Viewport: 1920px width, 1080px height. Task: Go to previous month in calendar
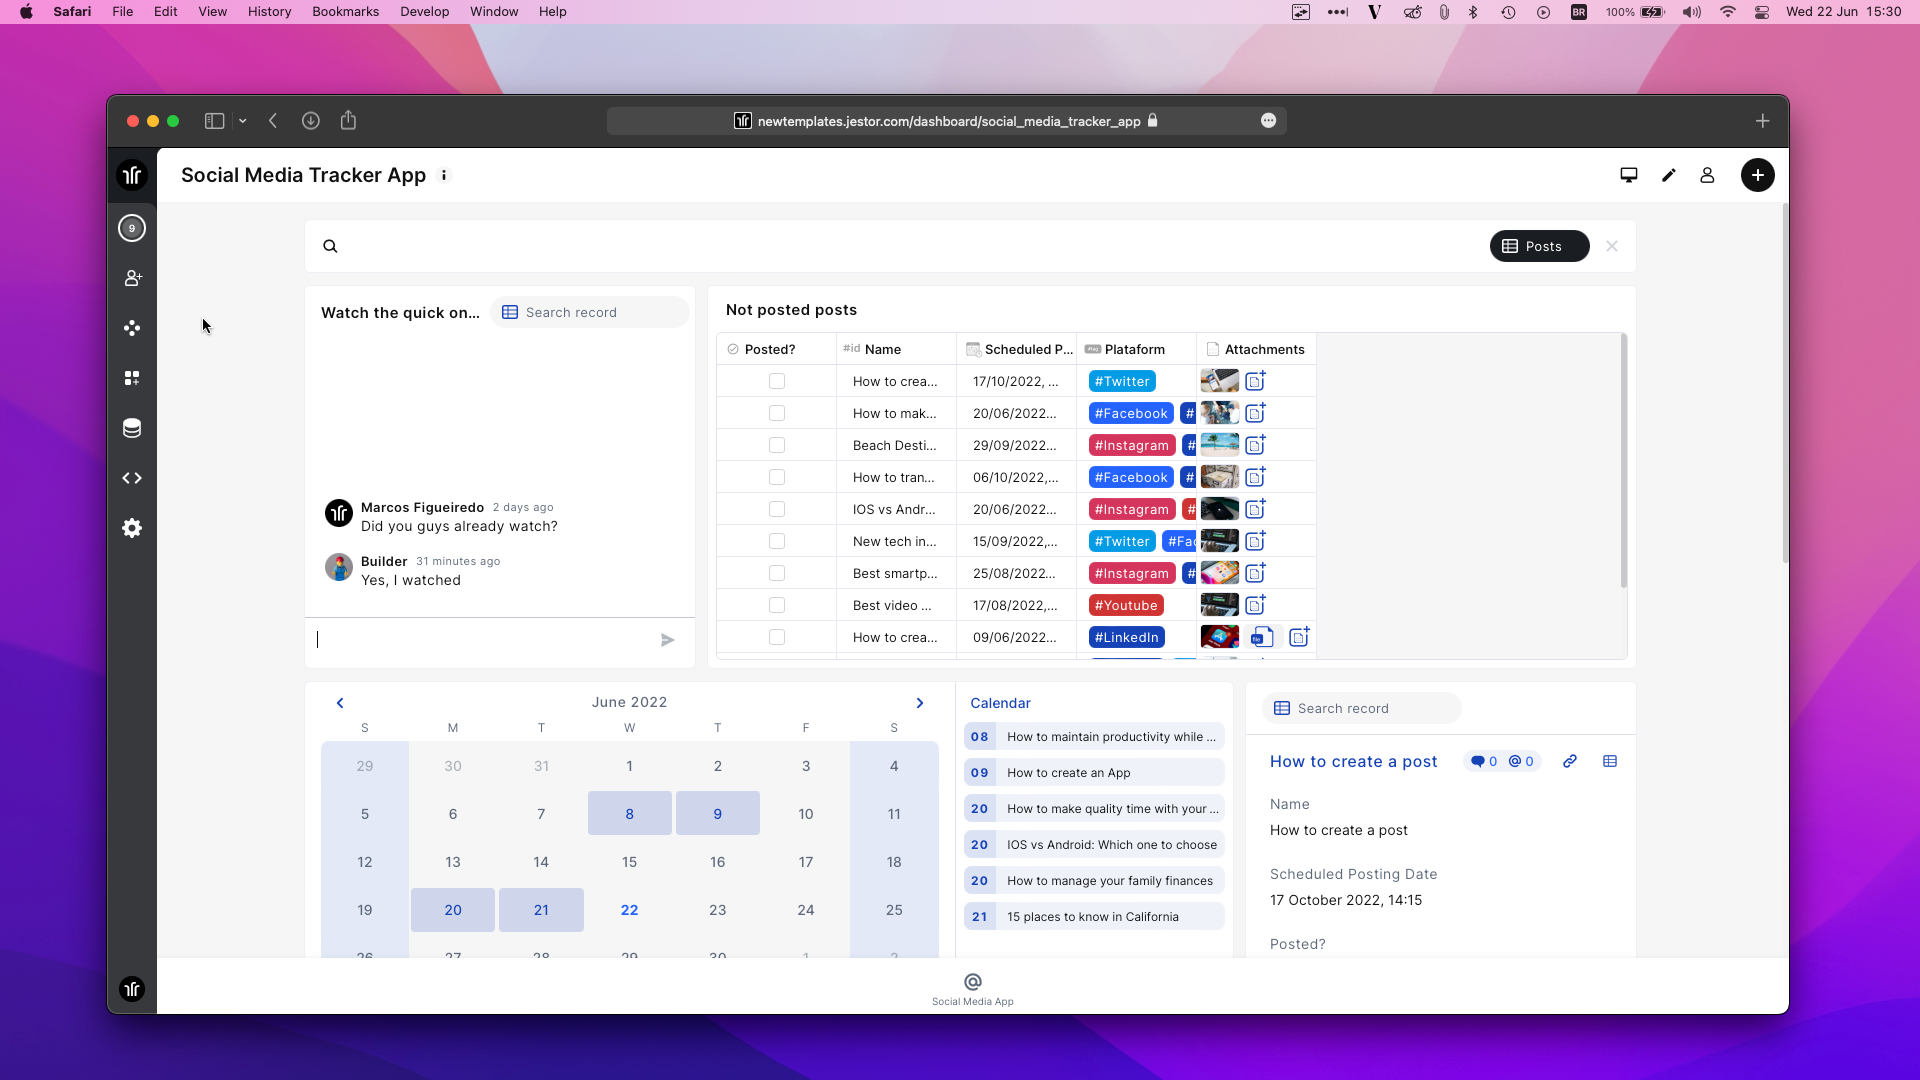340,703
